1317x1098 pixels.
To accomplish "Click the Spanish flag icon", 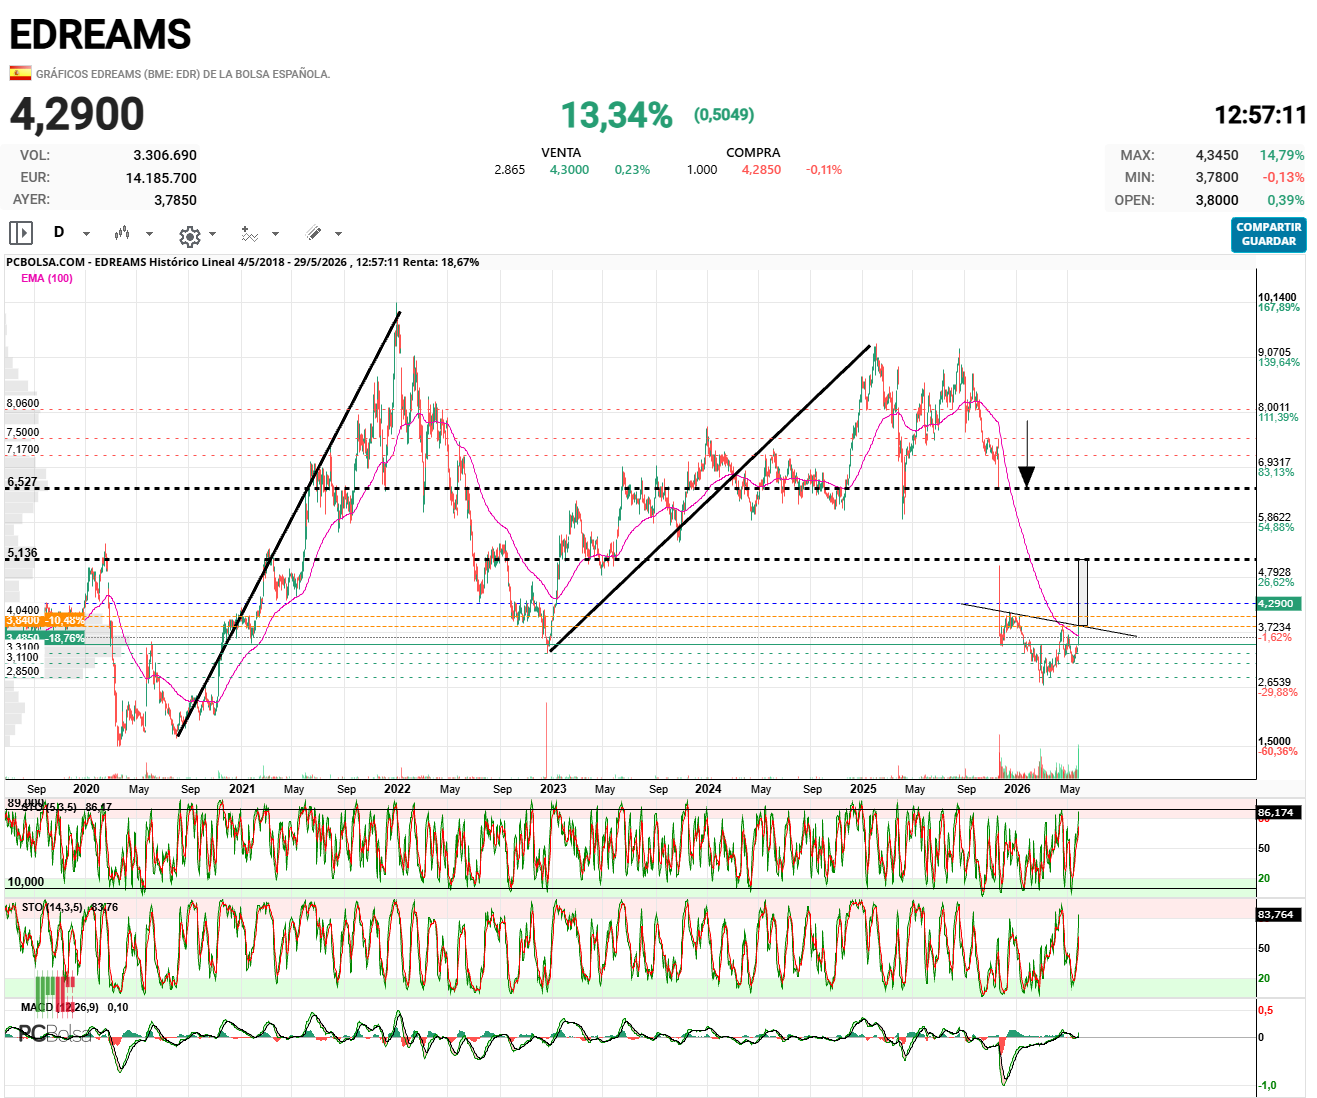I will 20,73.
